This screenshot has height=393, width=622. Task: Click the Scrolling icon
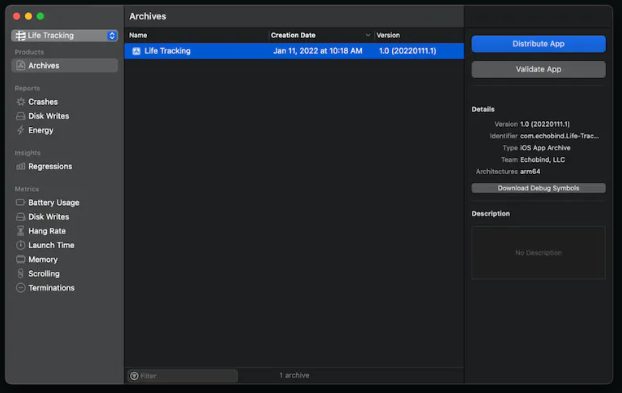(x=20, y=274)
